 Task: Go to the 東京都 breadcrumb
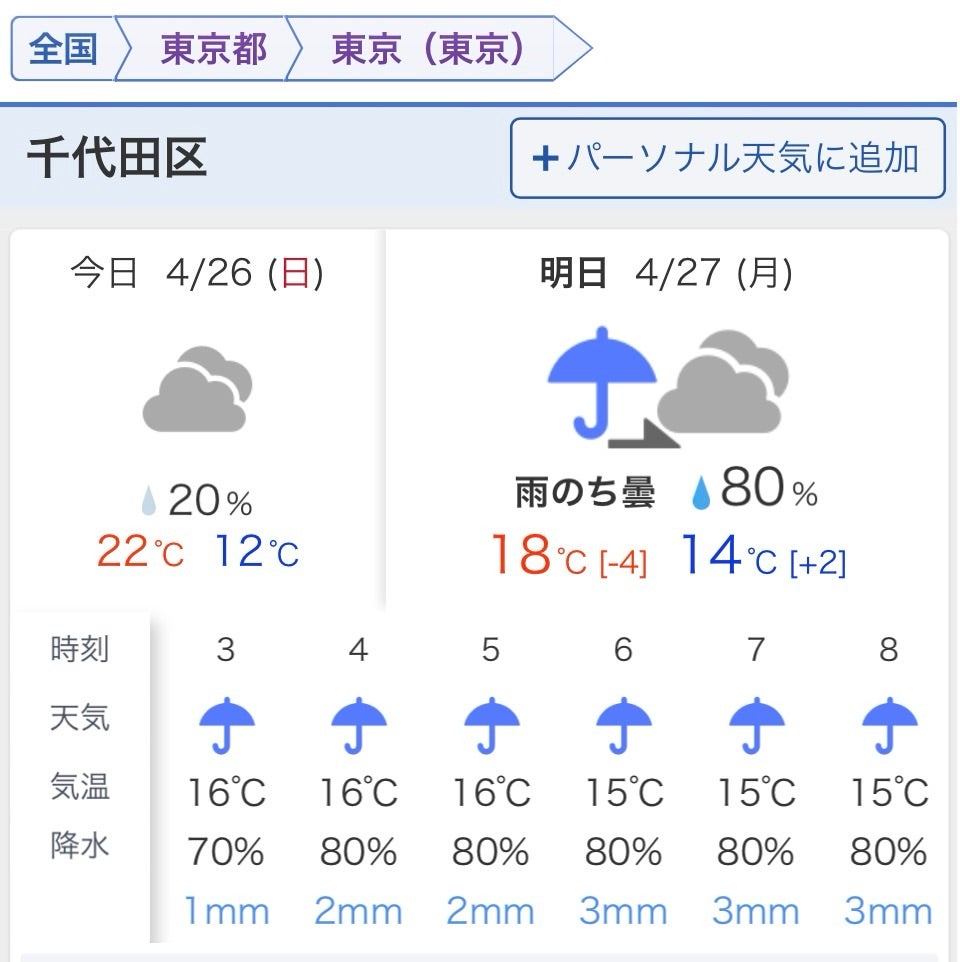pyautogui.click(x=213, y=49)
